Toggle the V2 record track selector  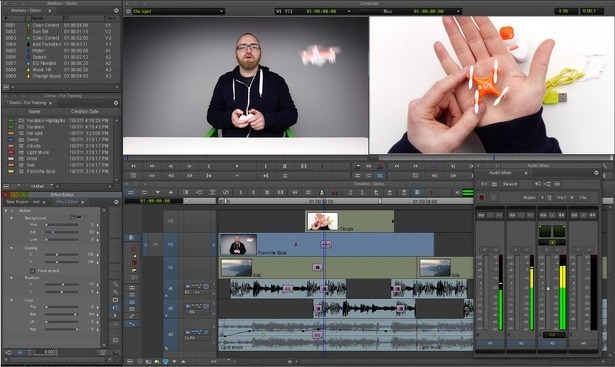[170, 244]
